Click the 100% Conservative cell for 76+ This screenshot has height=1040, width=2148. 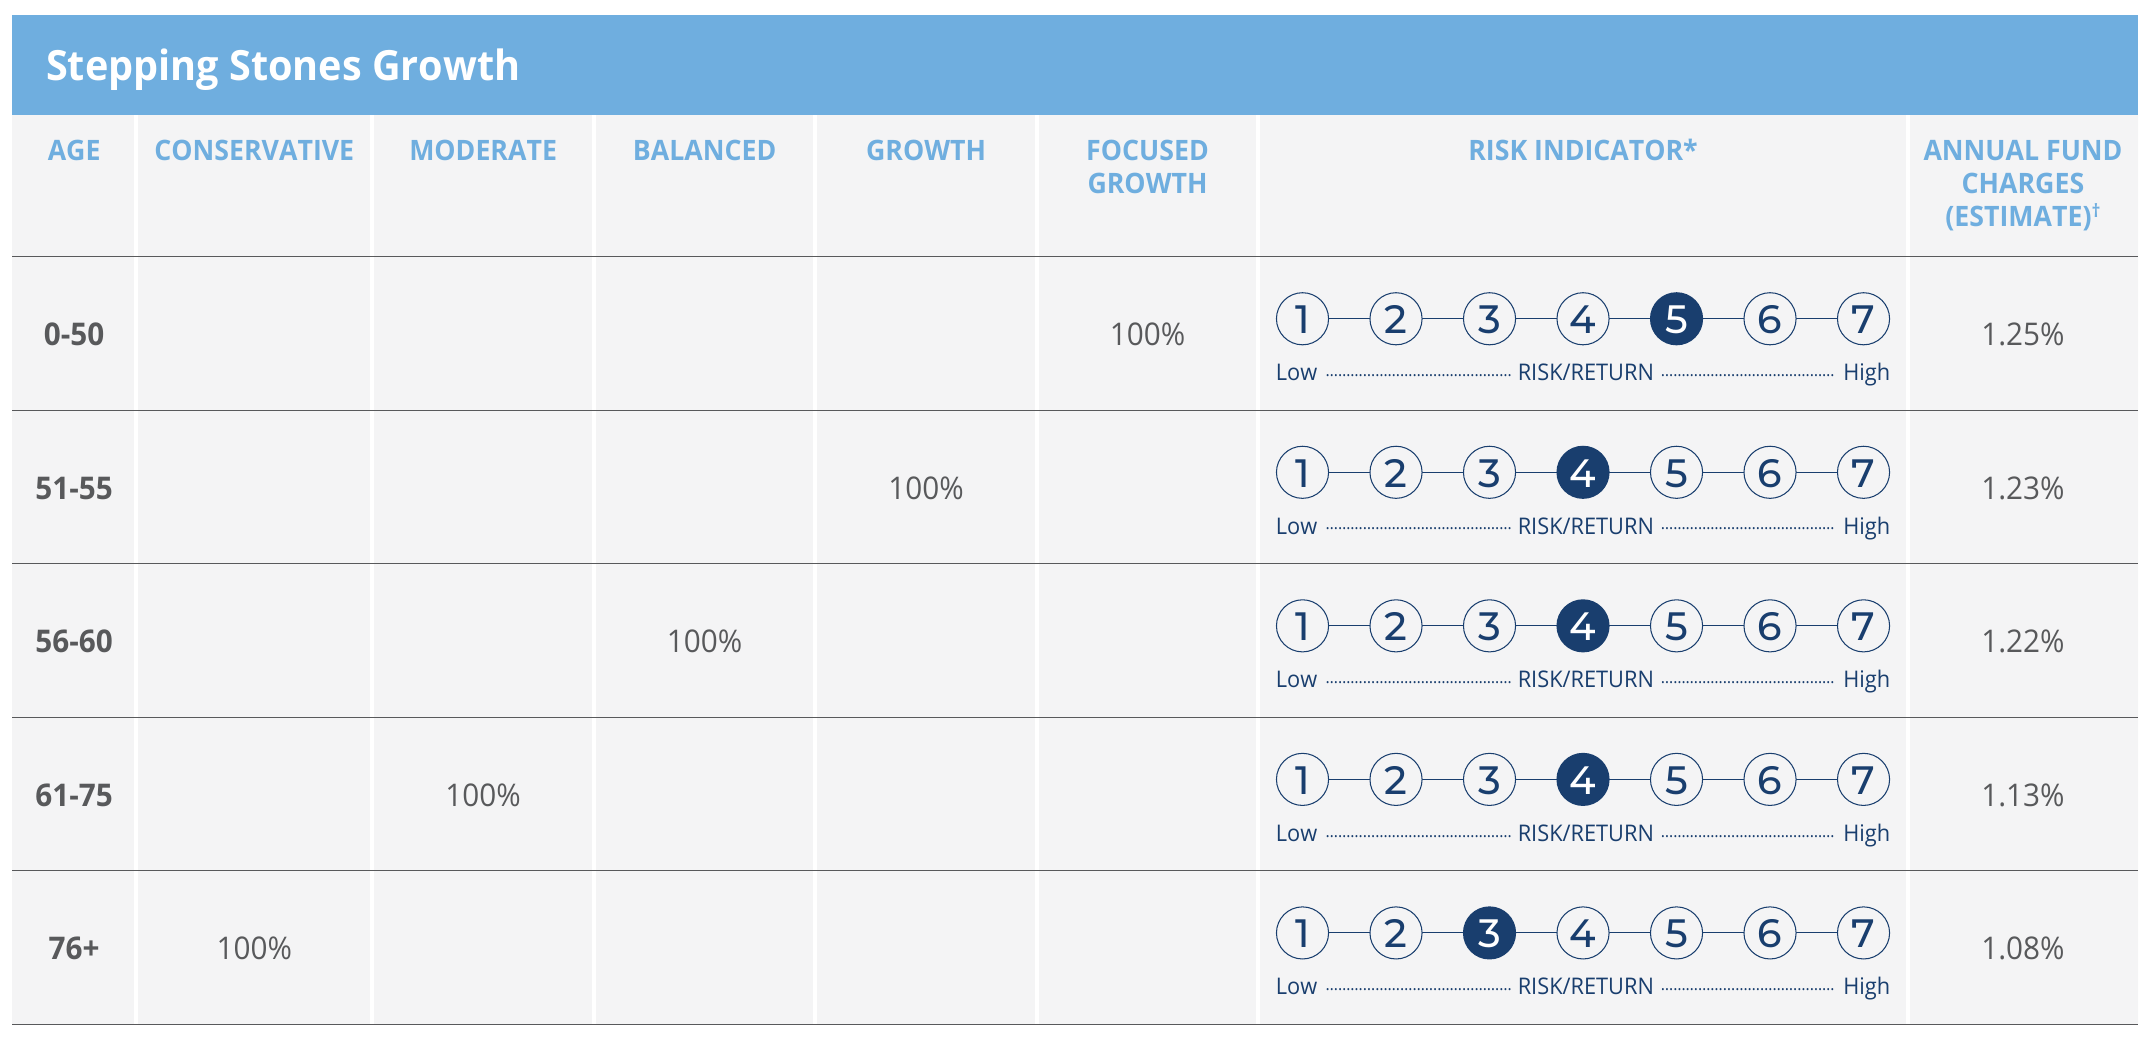[x=254, y=948]
